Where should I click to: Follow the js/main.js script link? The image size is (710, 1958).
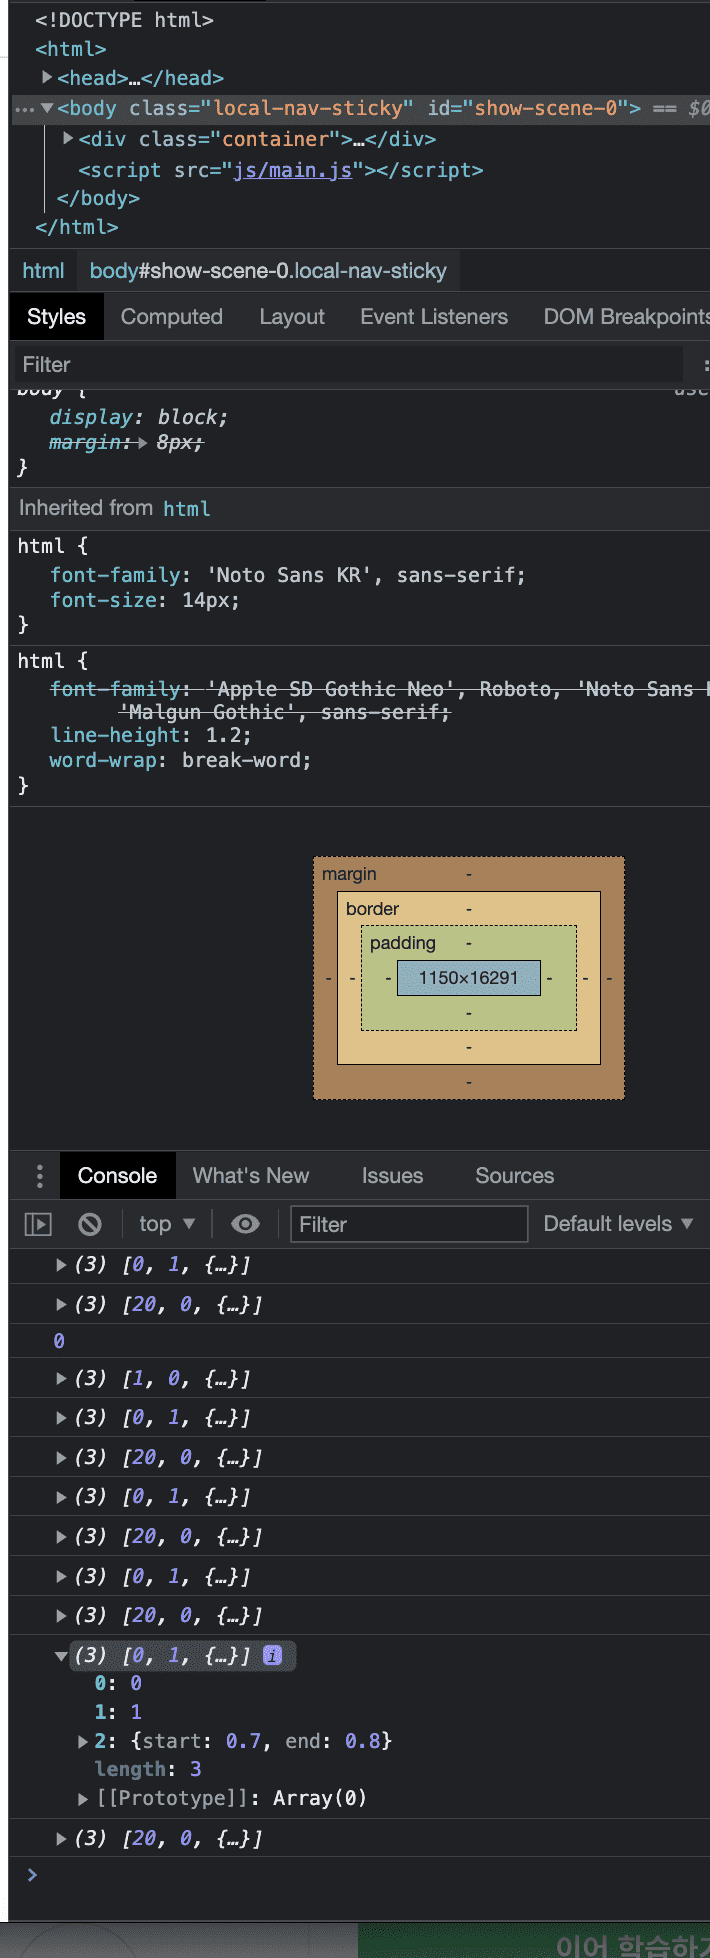tap(292, 170)
